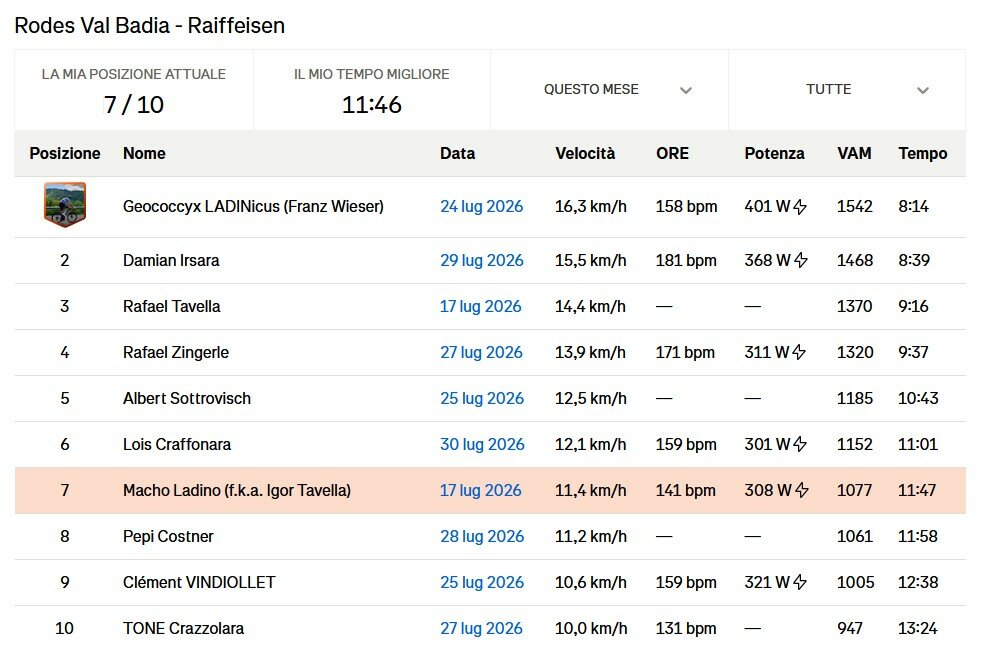The image size is (983, 666).
Task: Click the Velocità column header
Action: click(585, 154)
